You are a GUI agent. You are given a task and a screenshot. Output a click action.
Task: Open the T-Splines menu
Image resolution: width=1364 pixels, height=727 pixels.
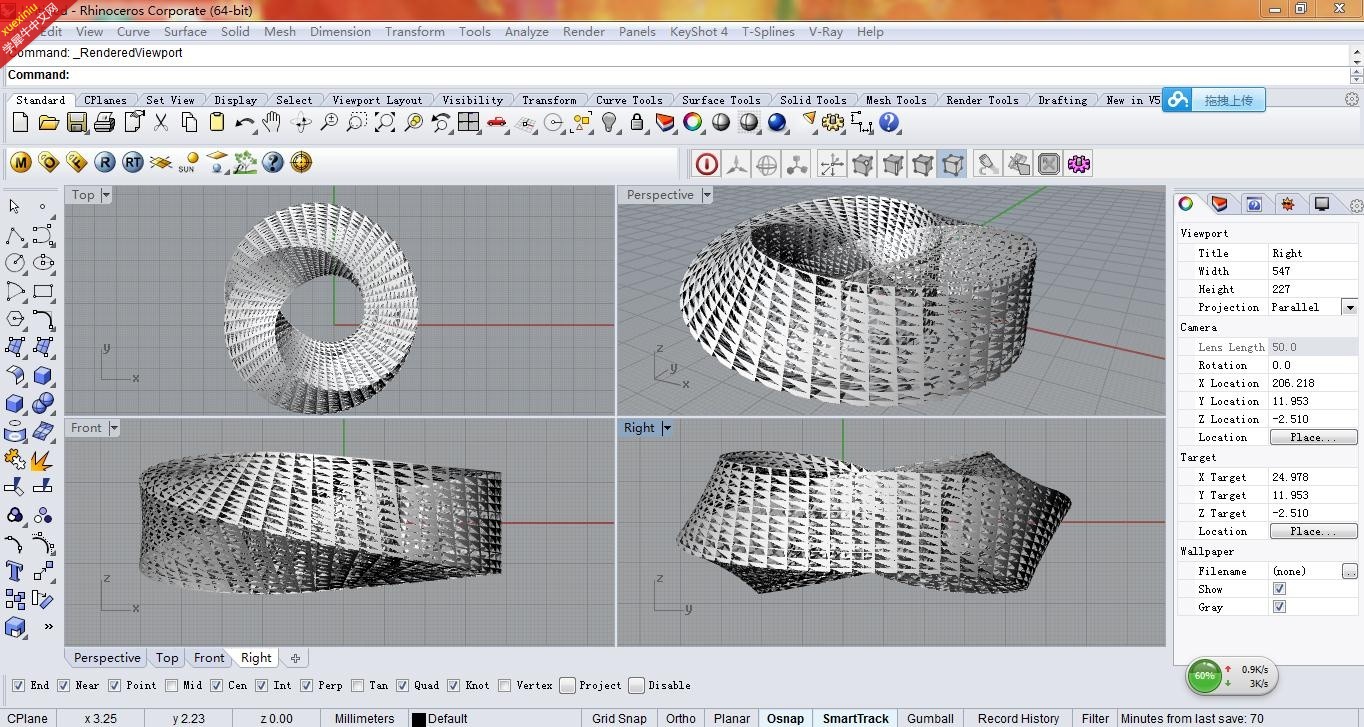768,31
